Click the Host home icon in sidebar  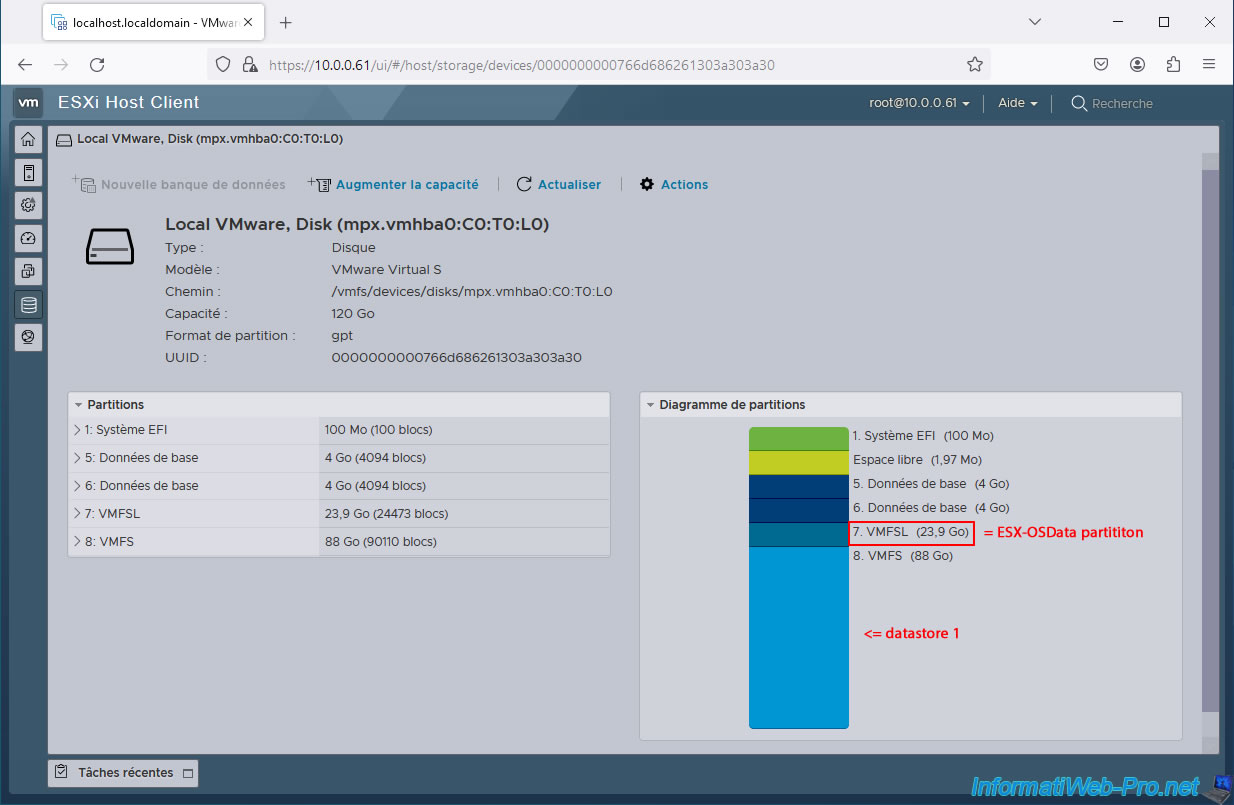click(28, 140)
